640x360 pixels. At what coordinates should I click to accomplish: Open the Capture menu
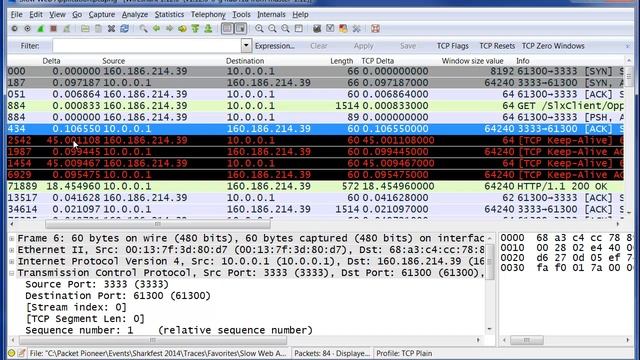tap(102, 15)
